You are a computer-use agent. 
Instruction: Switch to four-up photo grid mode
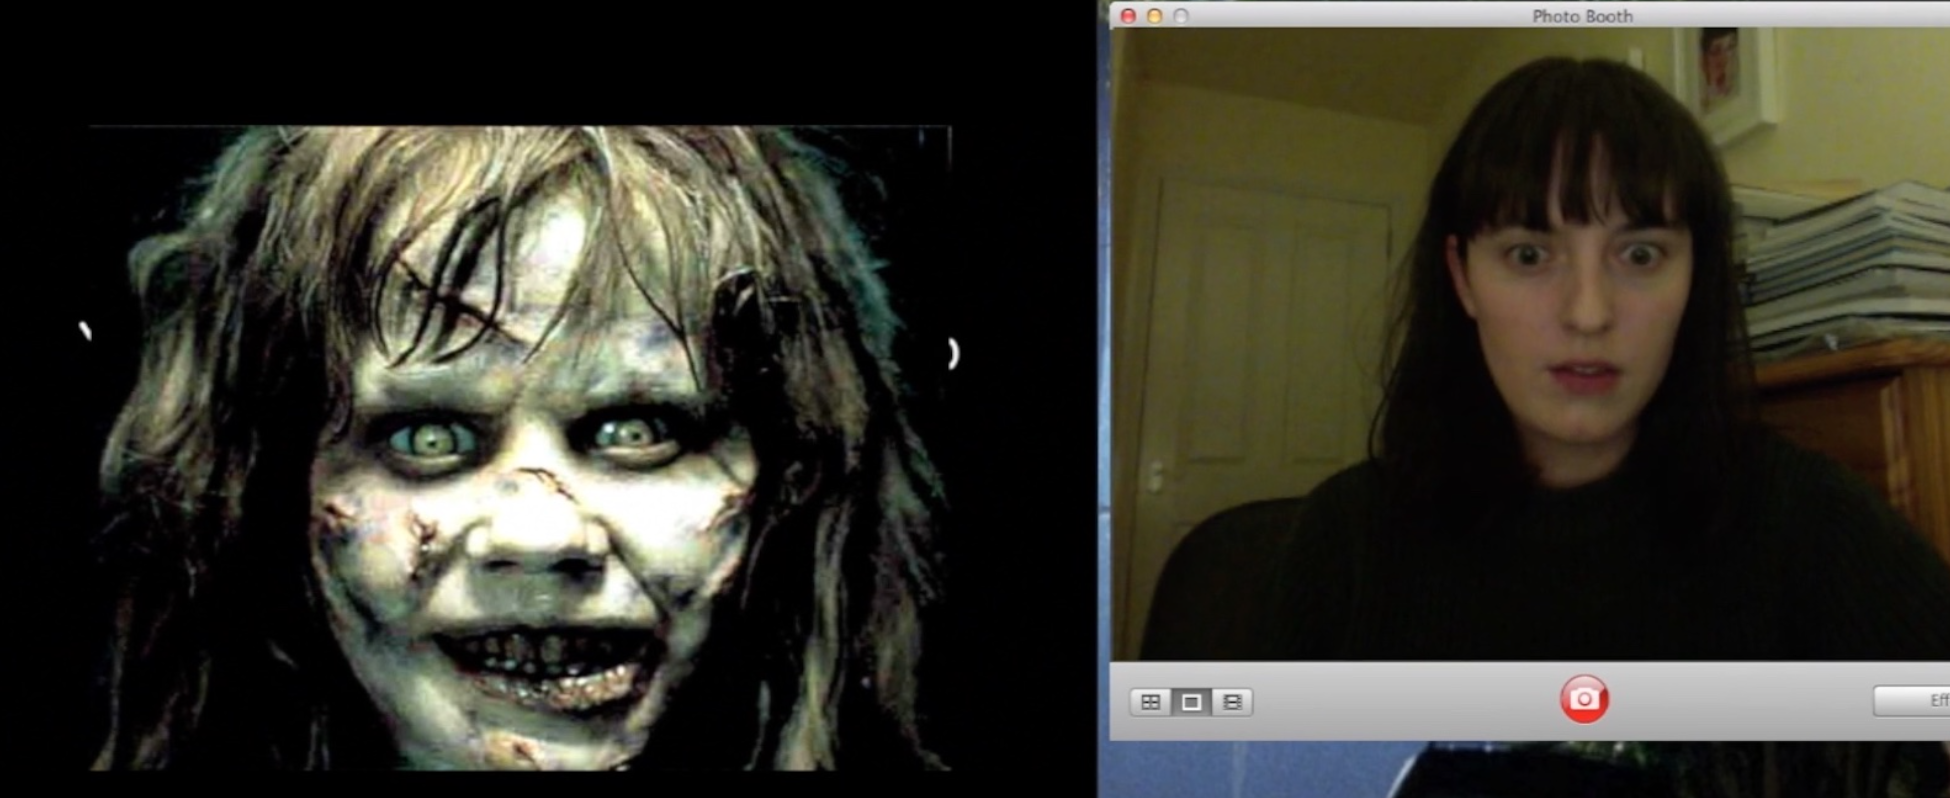[x=1150, y=702]
